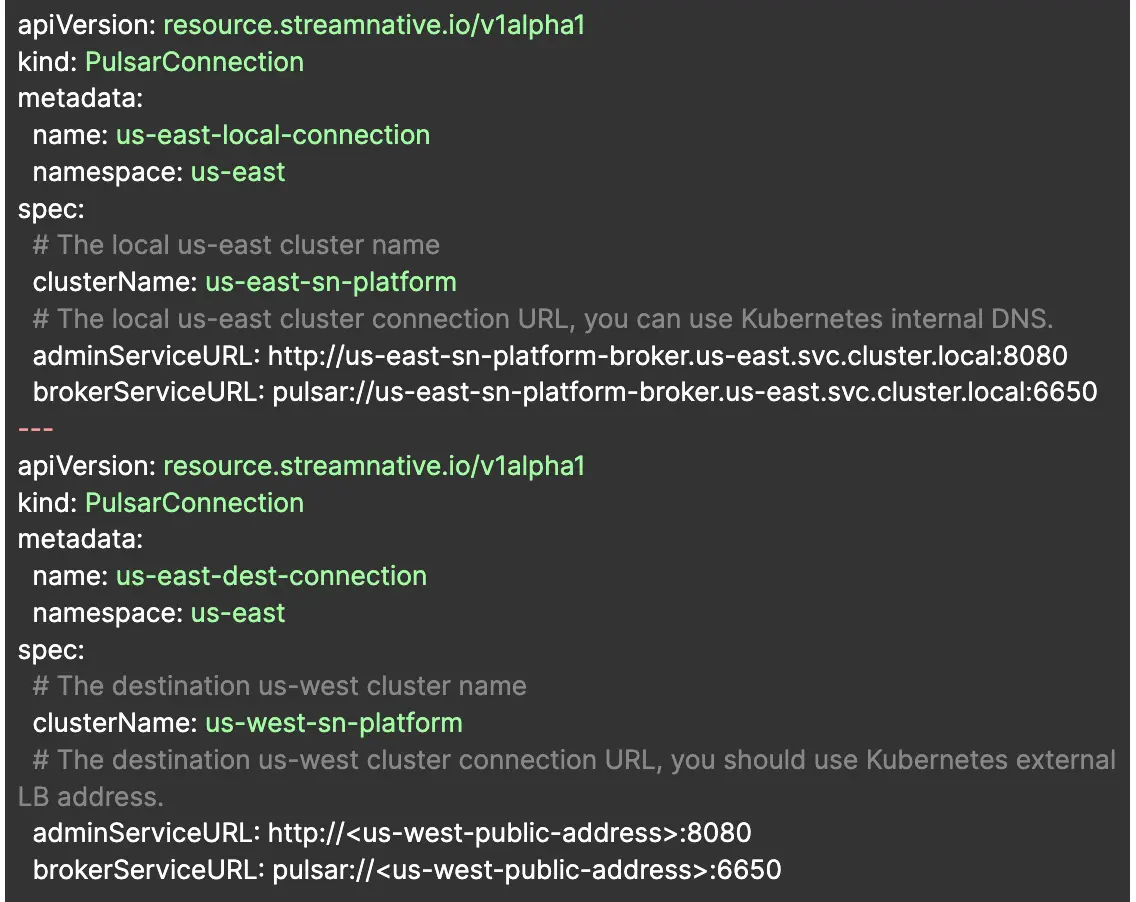Click the spec key above the us-west comment
Image resolution: width=1136 pixels, height=902 pixels.
[x=51, y=650]
